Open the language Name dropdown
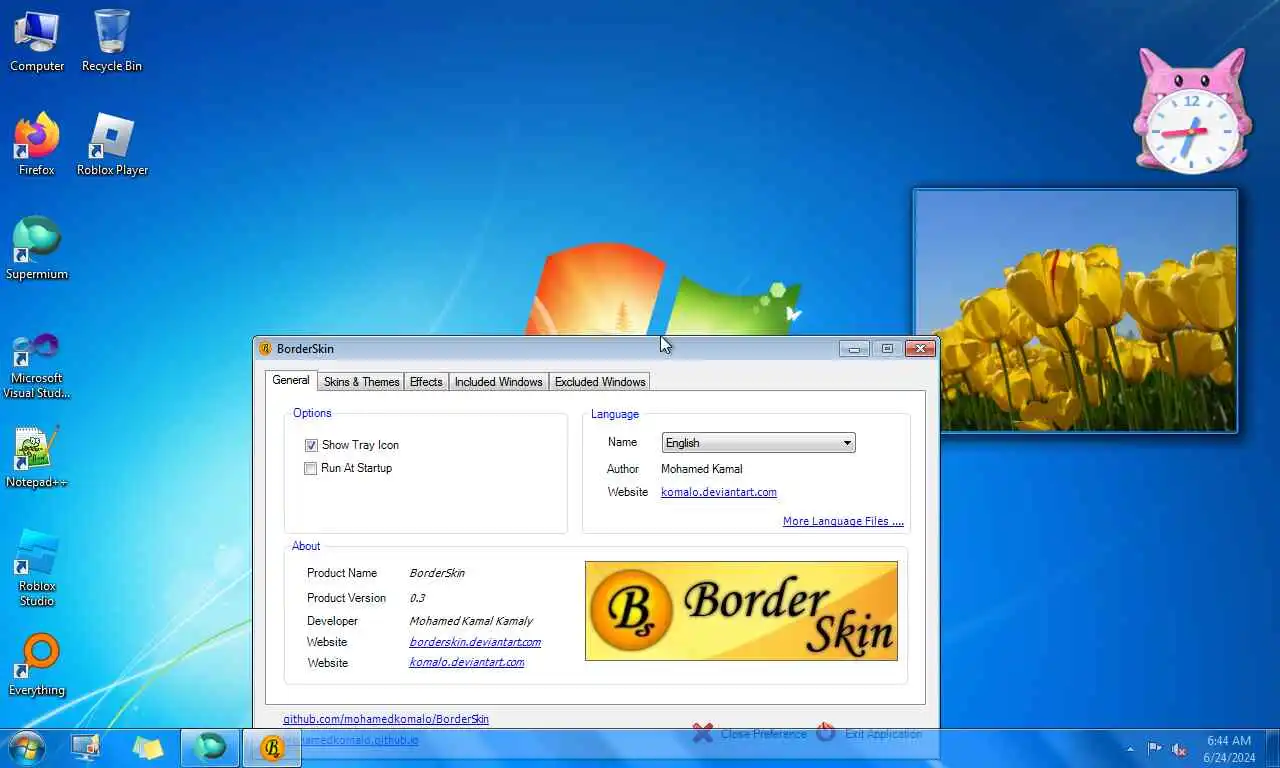The height and width of the screenshot is (768, 1280). point(758,443)
